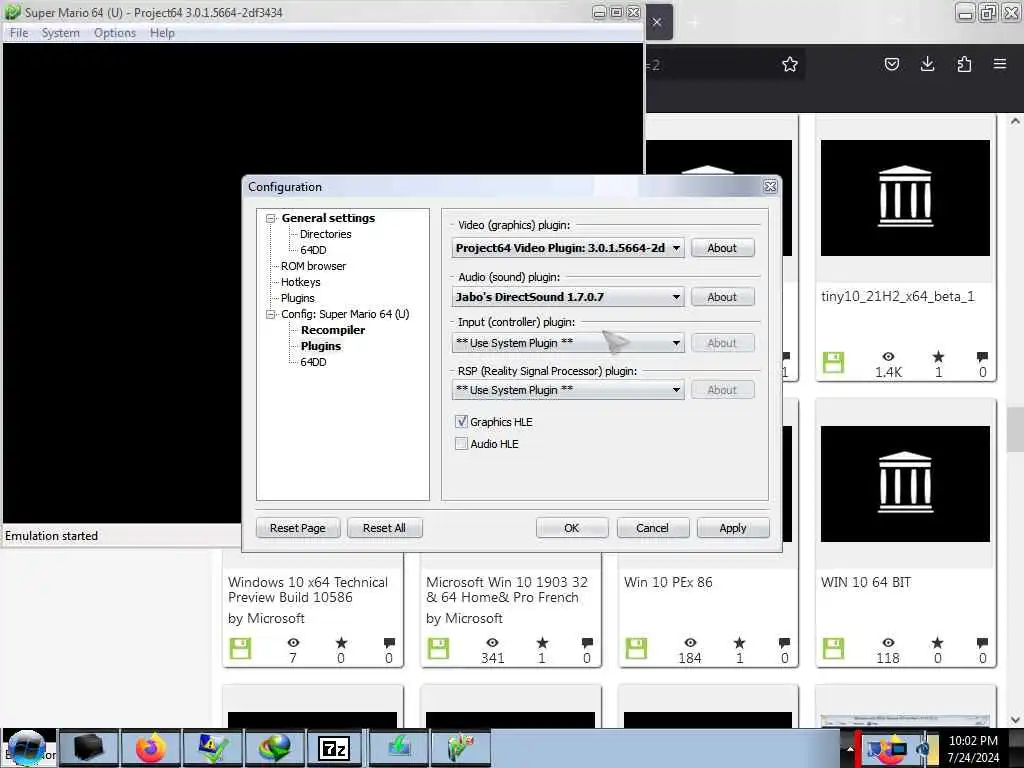Toggle the Graphics HLE checkbox
This screenshot has width=1024, height=768.
click(462, 422)
